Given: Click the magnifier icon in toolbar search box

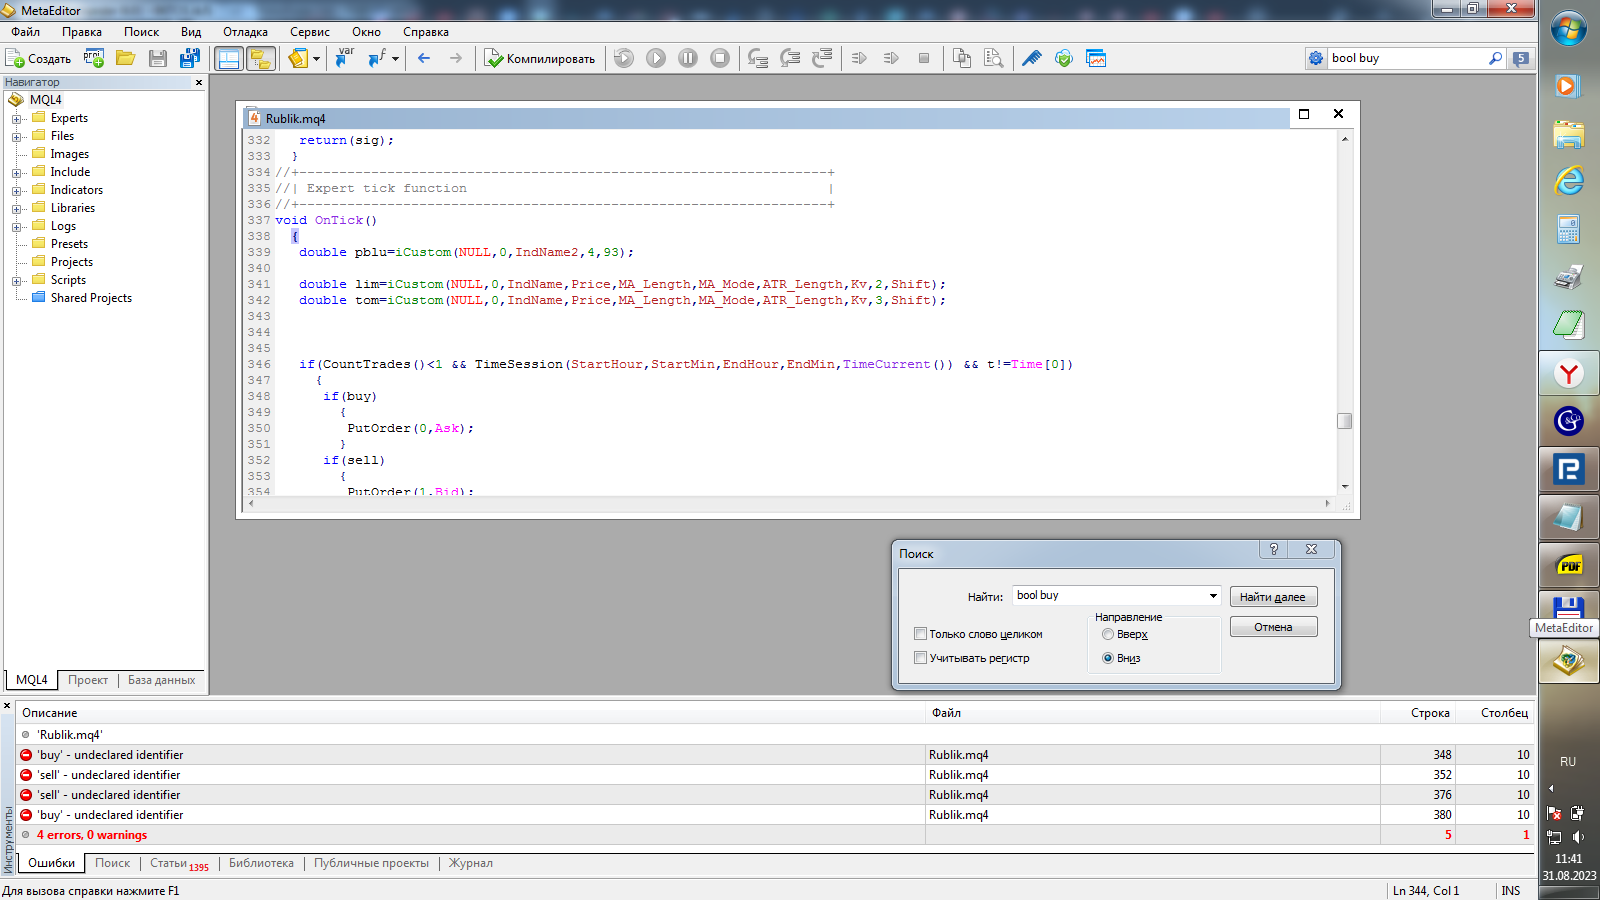Looking at the screenshot, I should click(1495, 59).
